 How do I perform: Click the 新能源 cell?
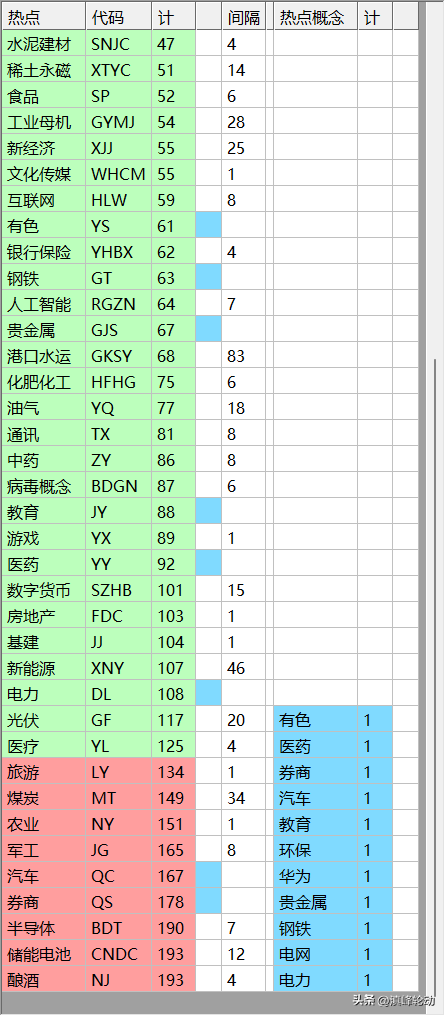(x=45, y=668)
